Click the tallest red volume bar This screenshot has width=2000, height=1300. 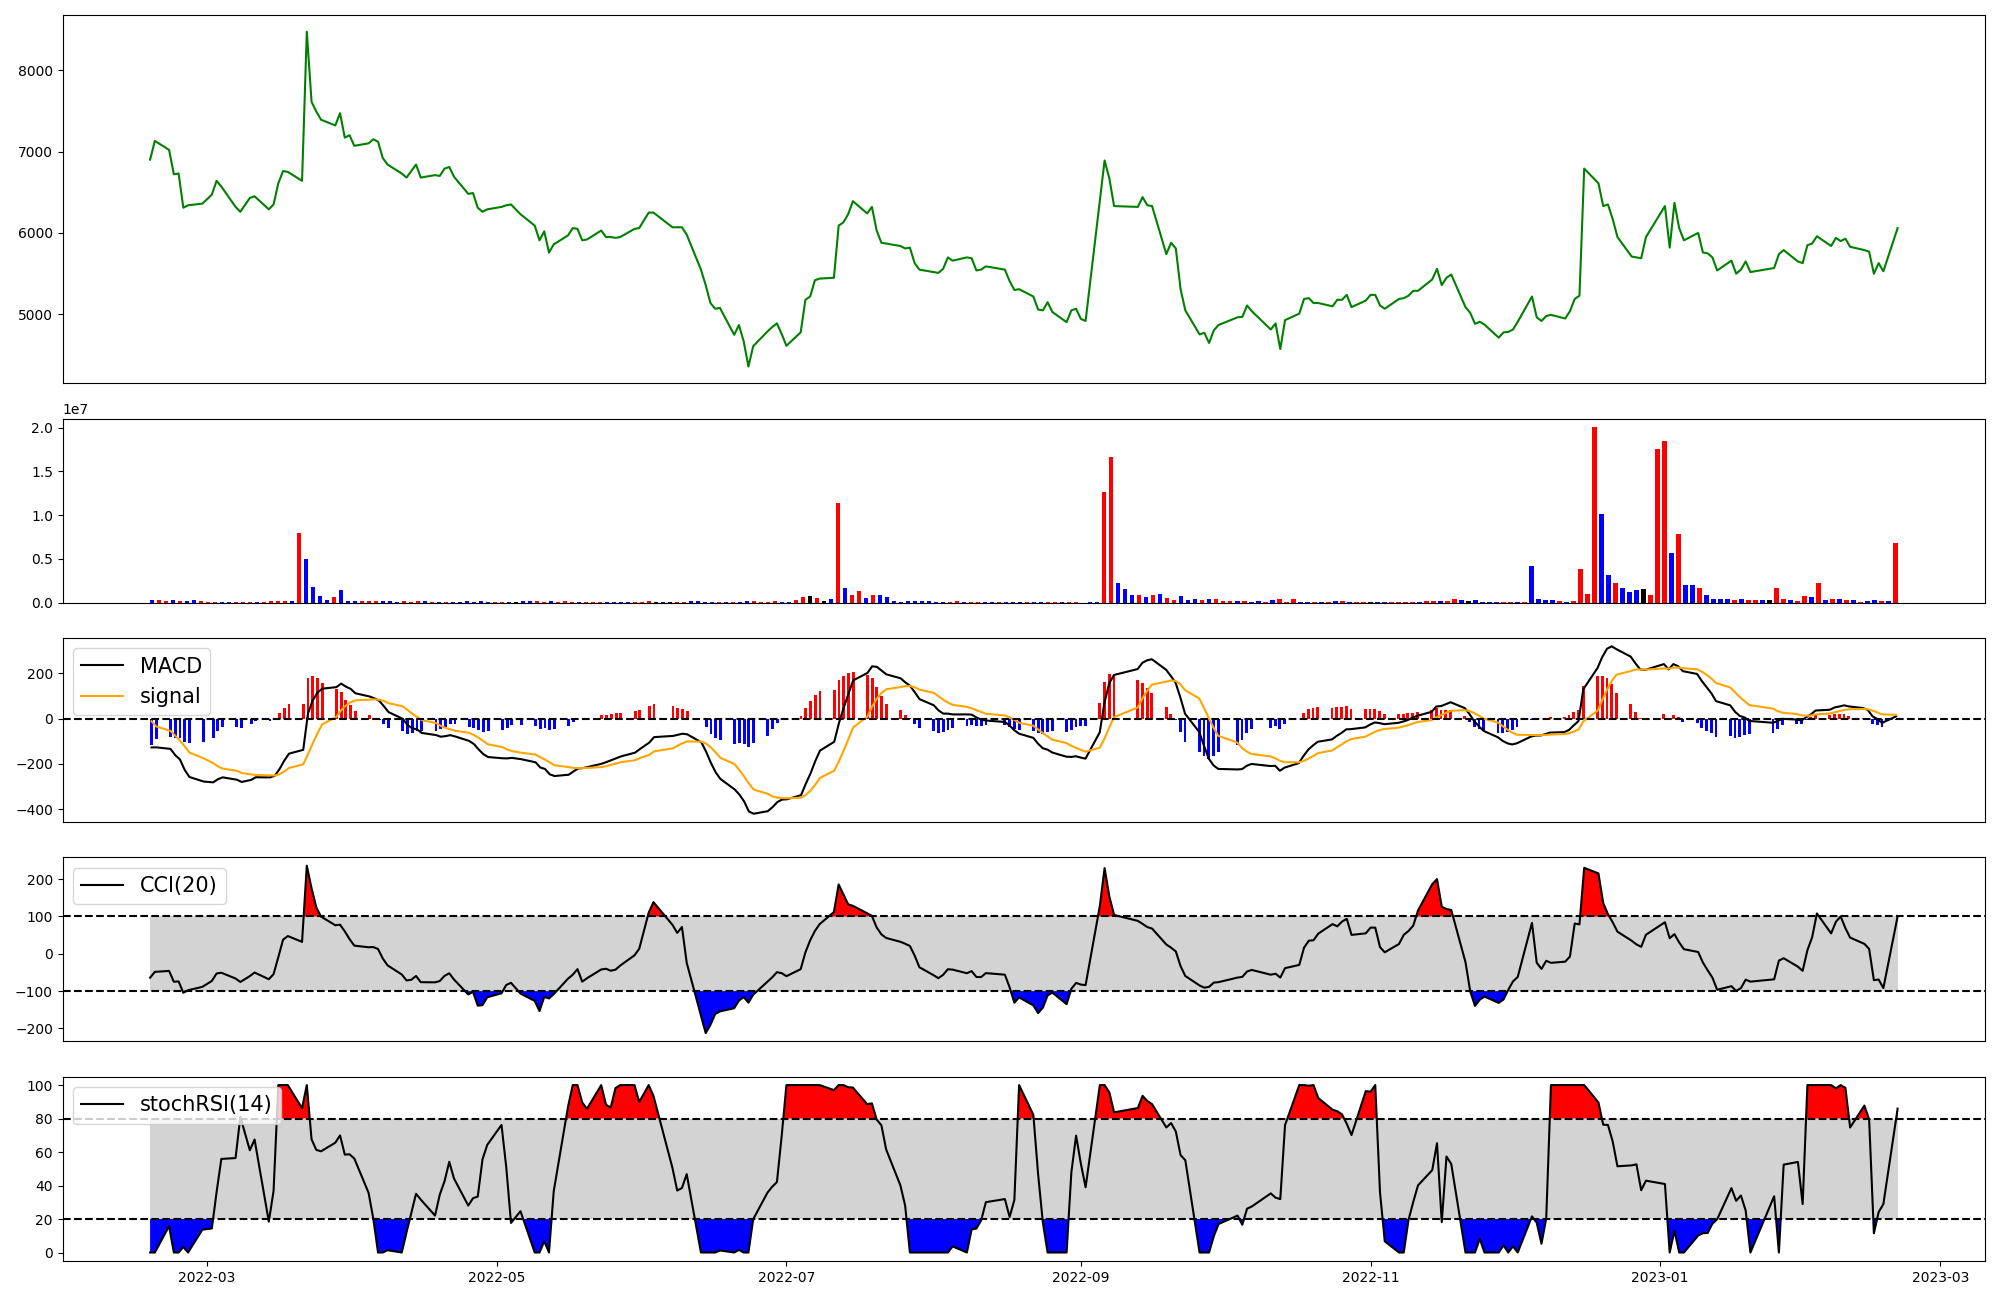point(1594,515)
